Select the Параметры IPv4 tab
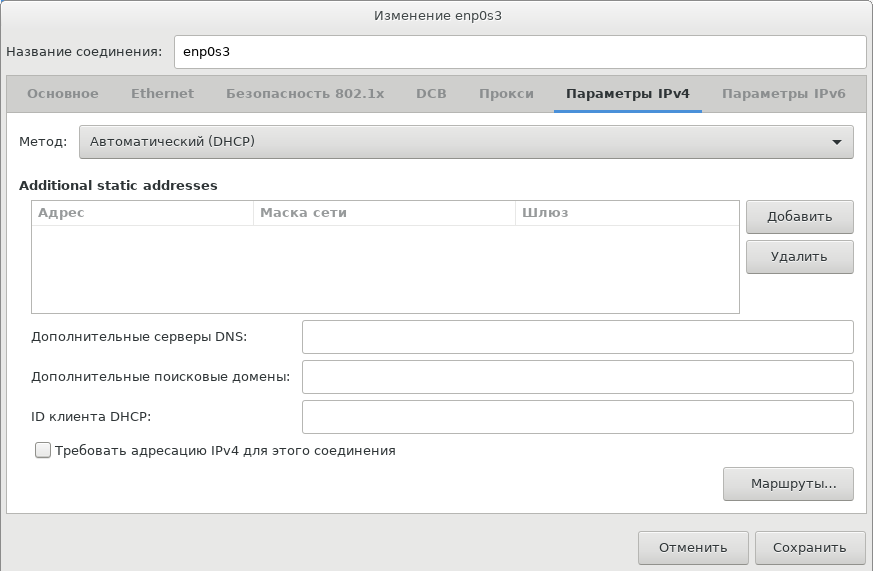 628,94
